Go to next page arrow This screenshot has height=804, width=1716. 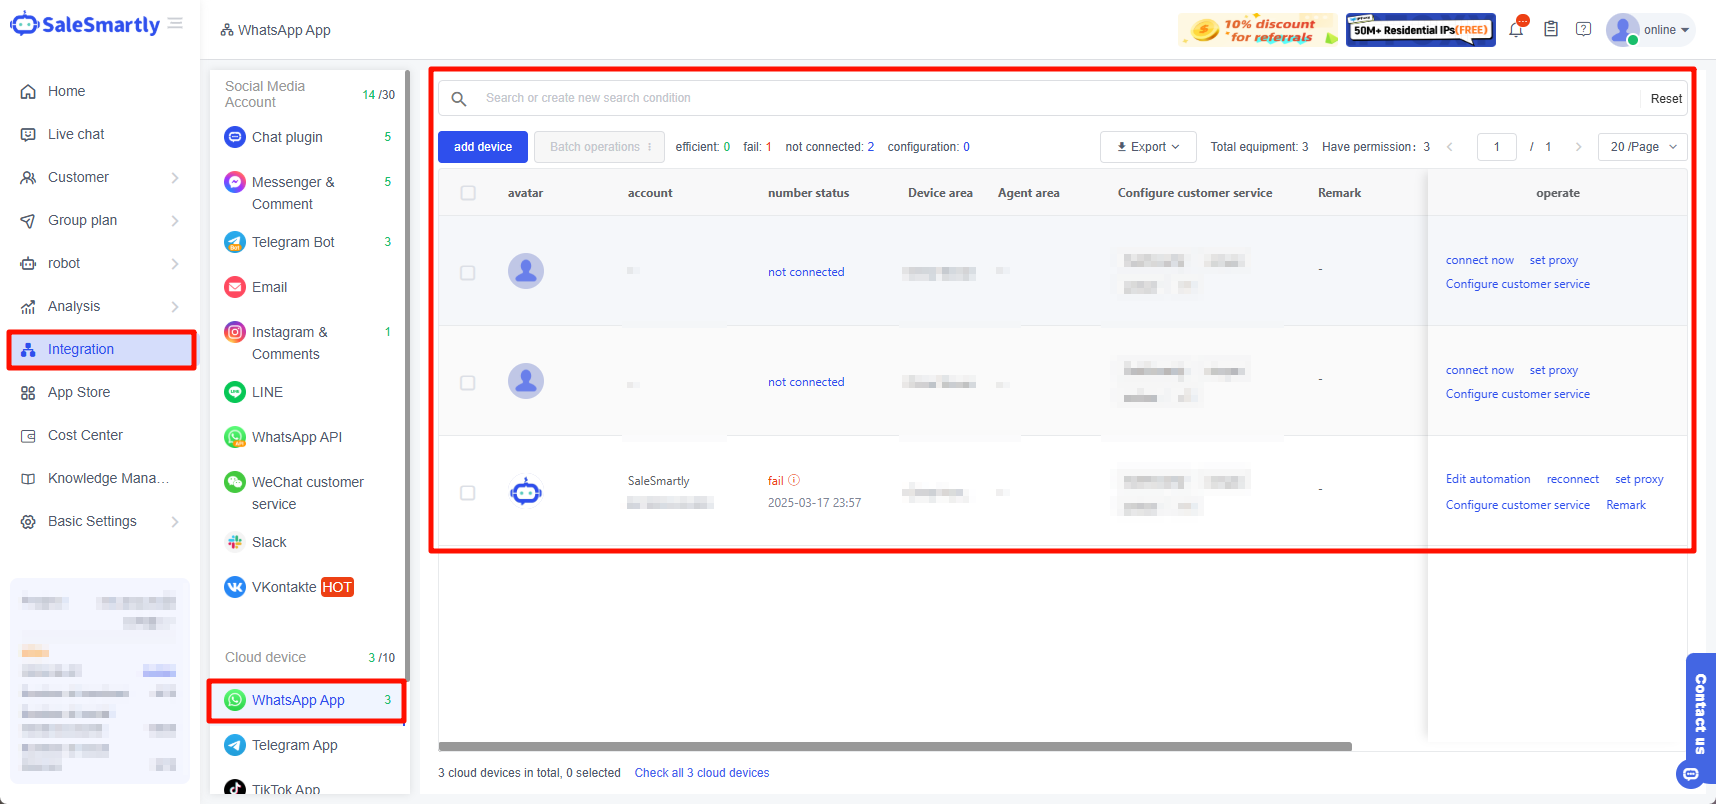pos(1578,147)
